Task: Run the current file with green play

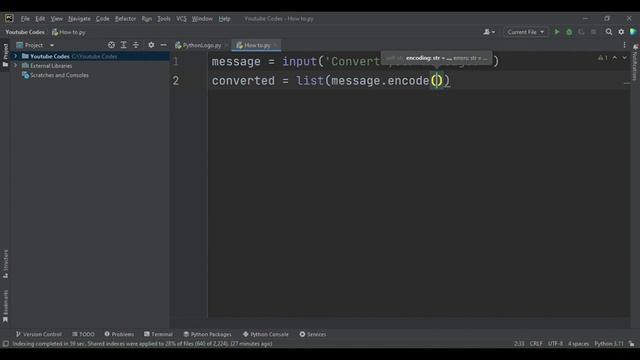Action: [x=557, y=32]
